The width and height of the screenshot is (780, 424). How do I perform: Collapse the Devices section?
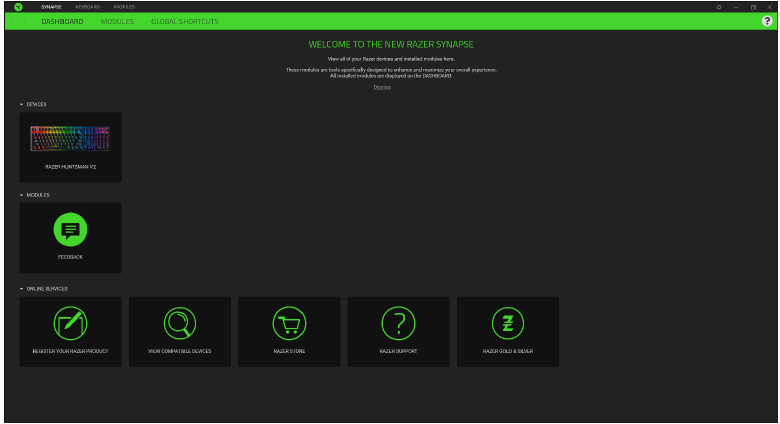21,105
